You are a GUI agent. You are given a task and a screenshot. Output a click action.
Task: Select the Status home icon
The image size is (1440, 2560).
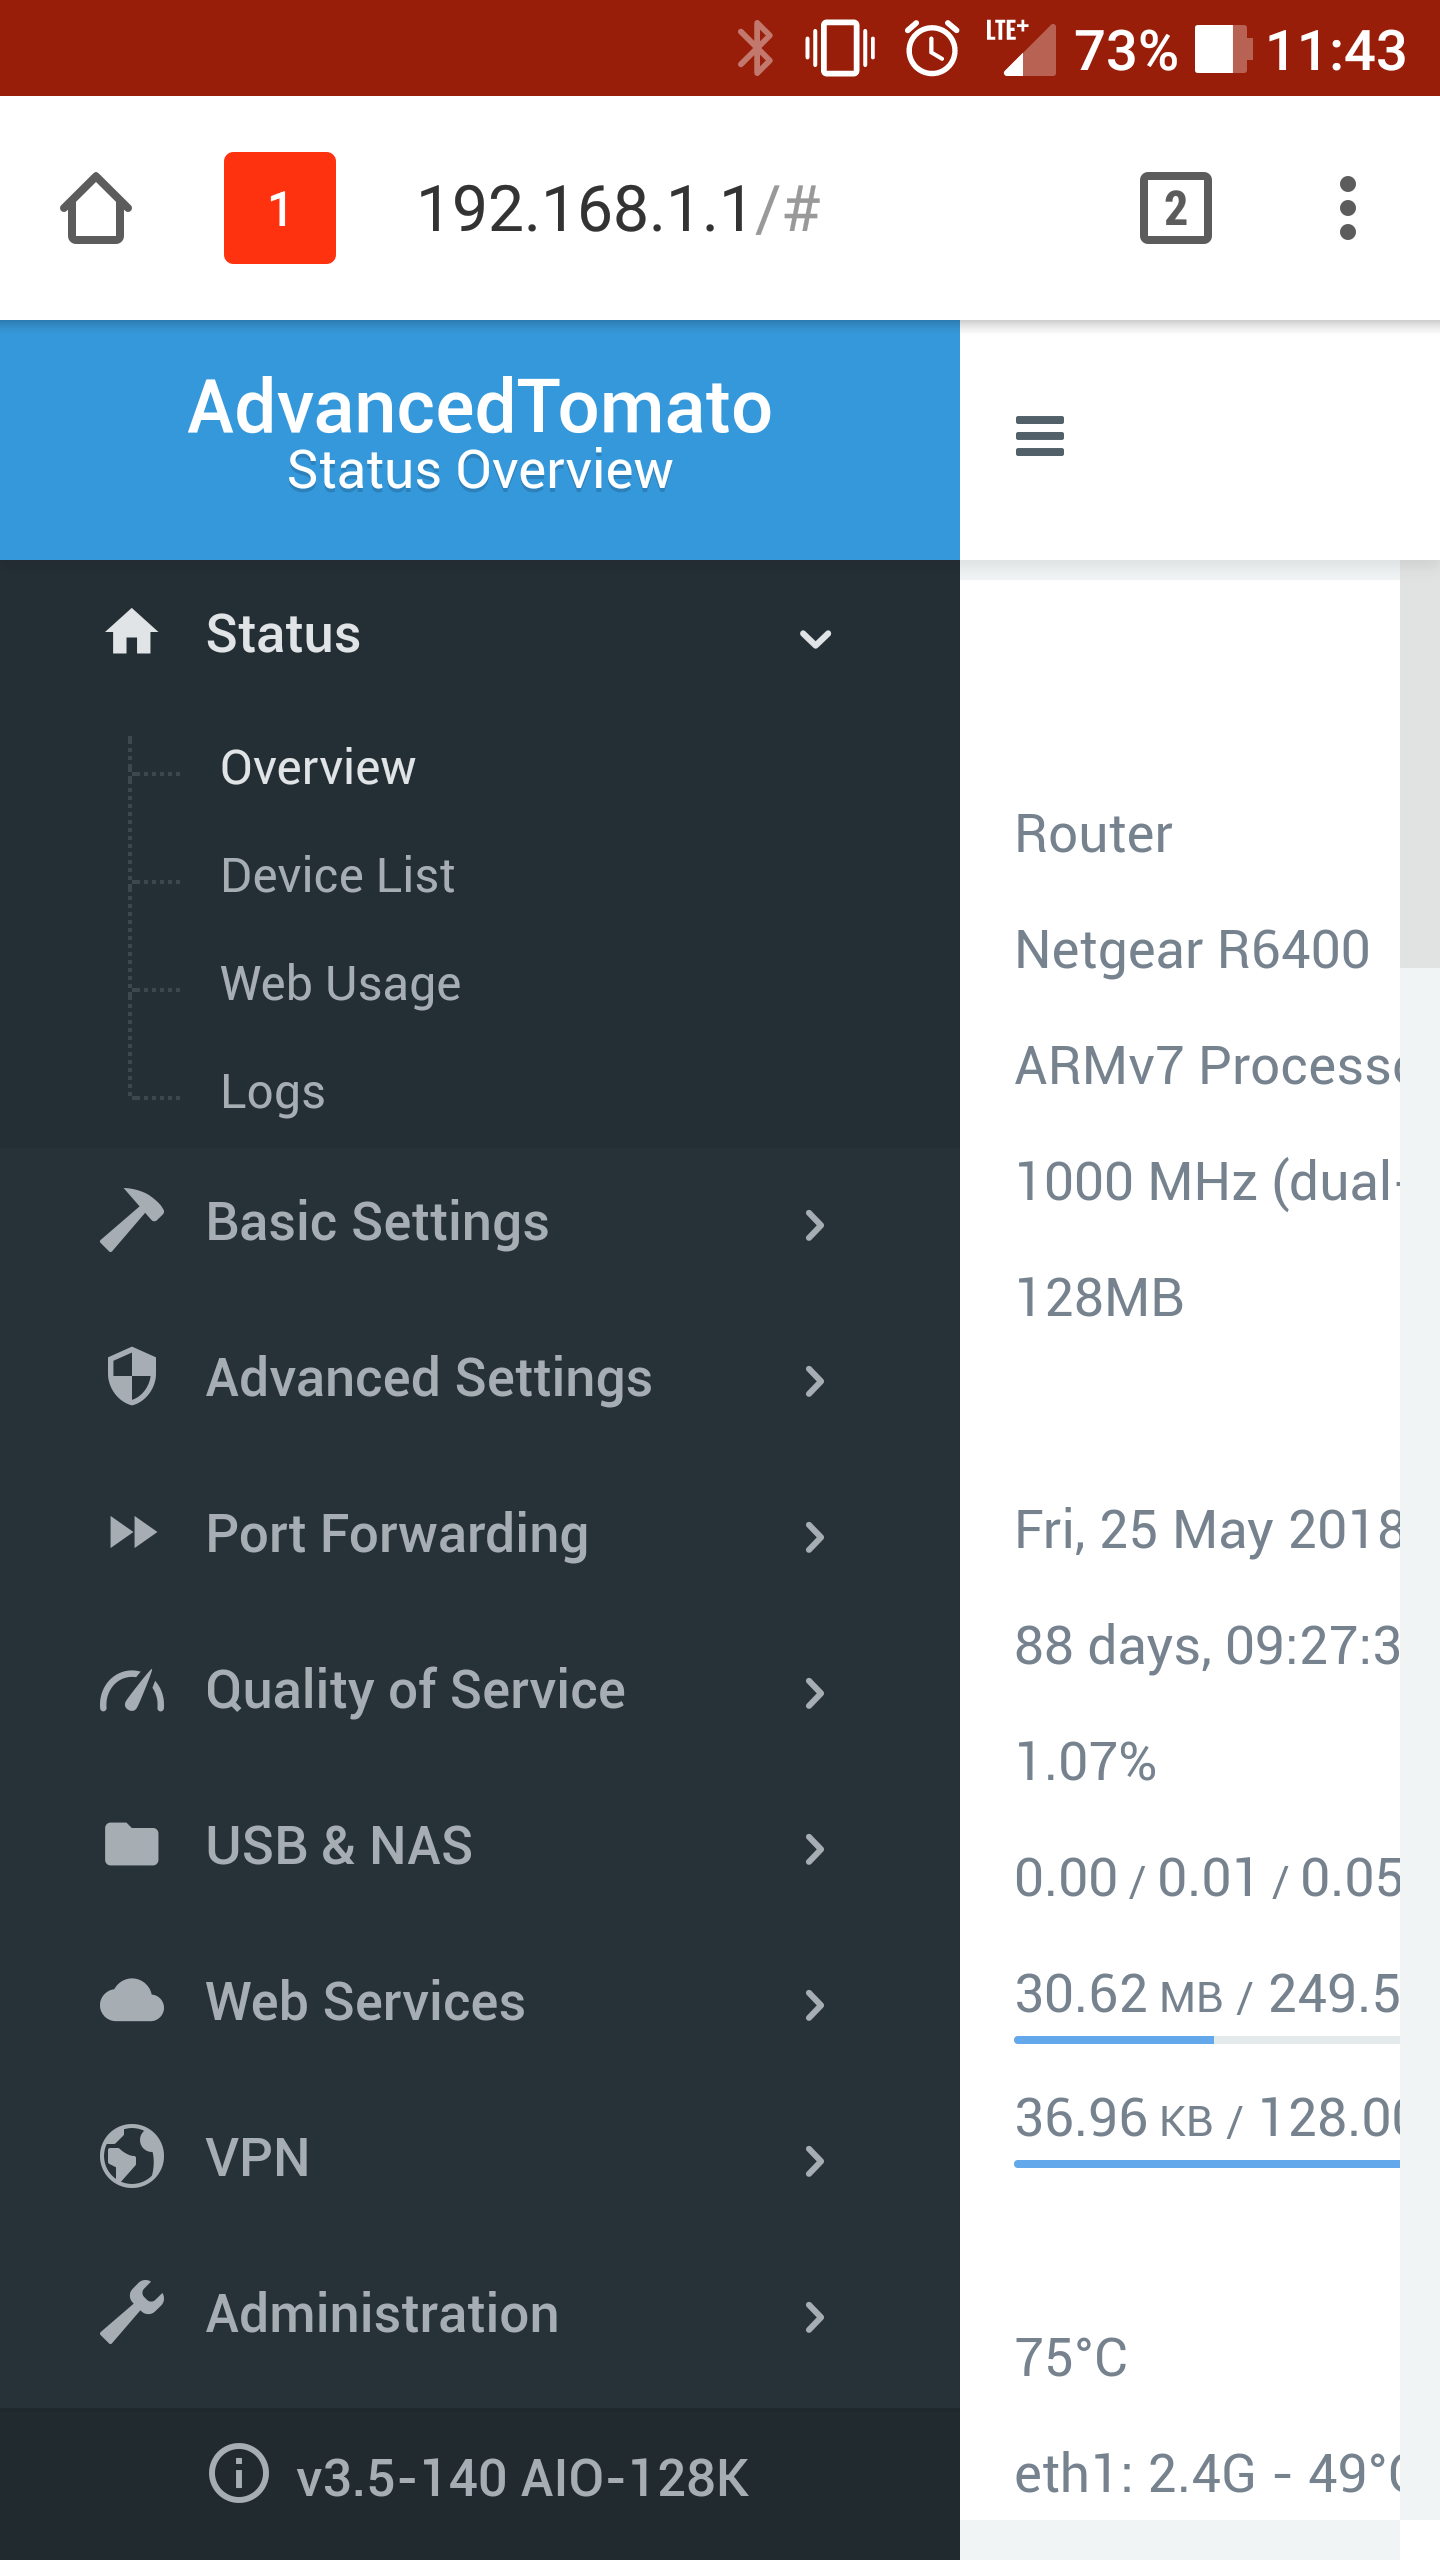coord(134,632)
